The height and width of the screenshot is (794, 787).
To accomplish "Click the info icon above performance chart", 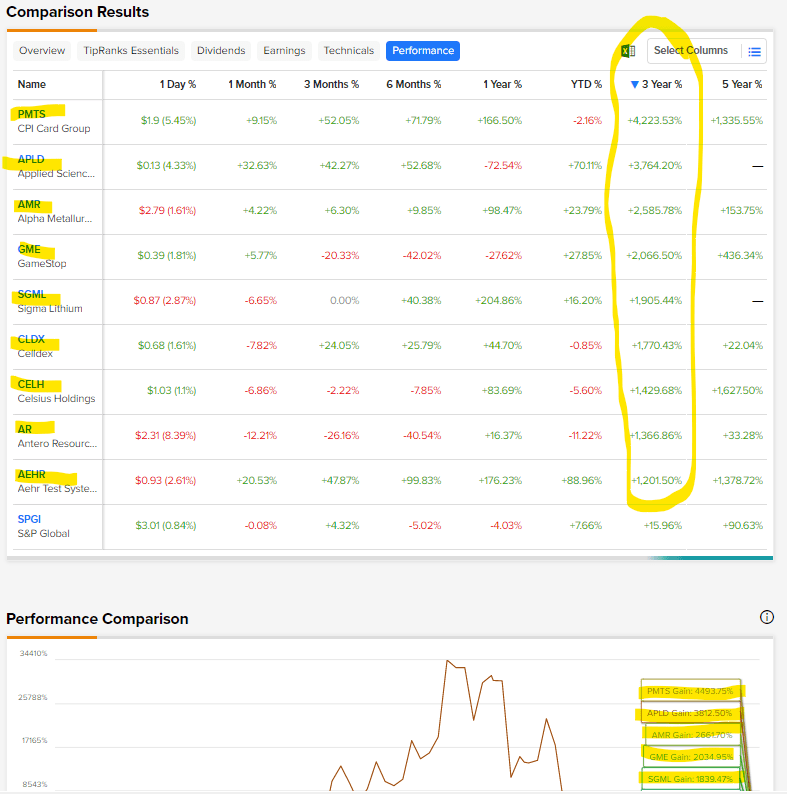I will [x=767, y=617].
